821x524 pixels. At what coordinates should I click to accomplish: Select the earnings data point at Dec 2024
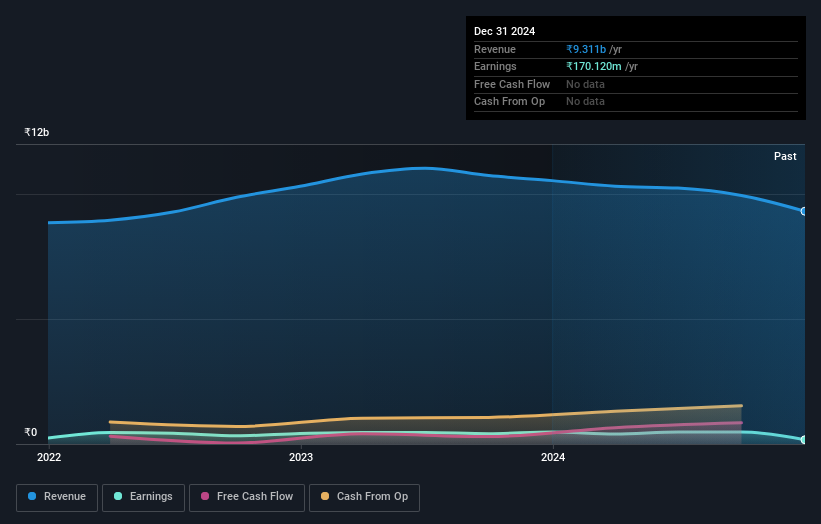coord(804,440)
